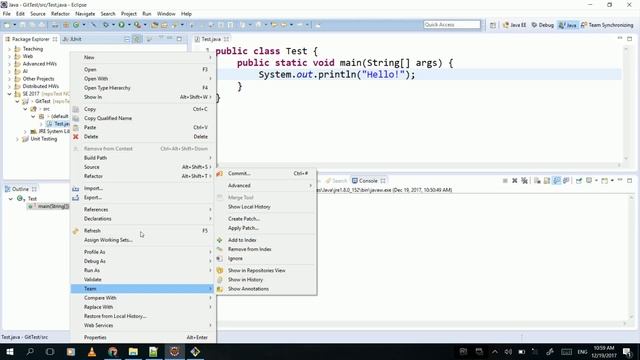Click the Debug bug toolbar icon

tap(106, 25)
